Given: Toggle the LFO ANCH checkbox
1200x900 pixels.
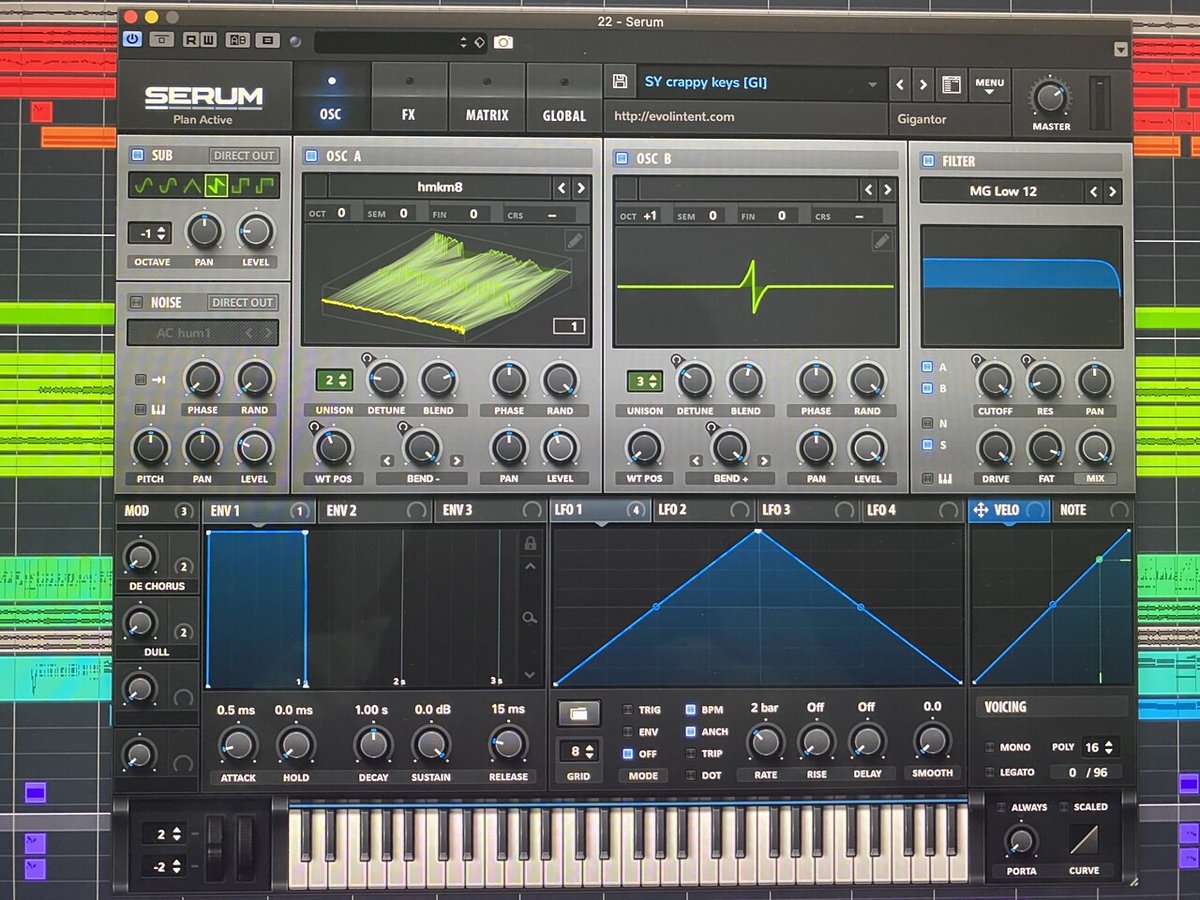Looking at the screenshot, I should [x=690, y=731].
